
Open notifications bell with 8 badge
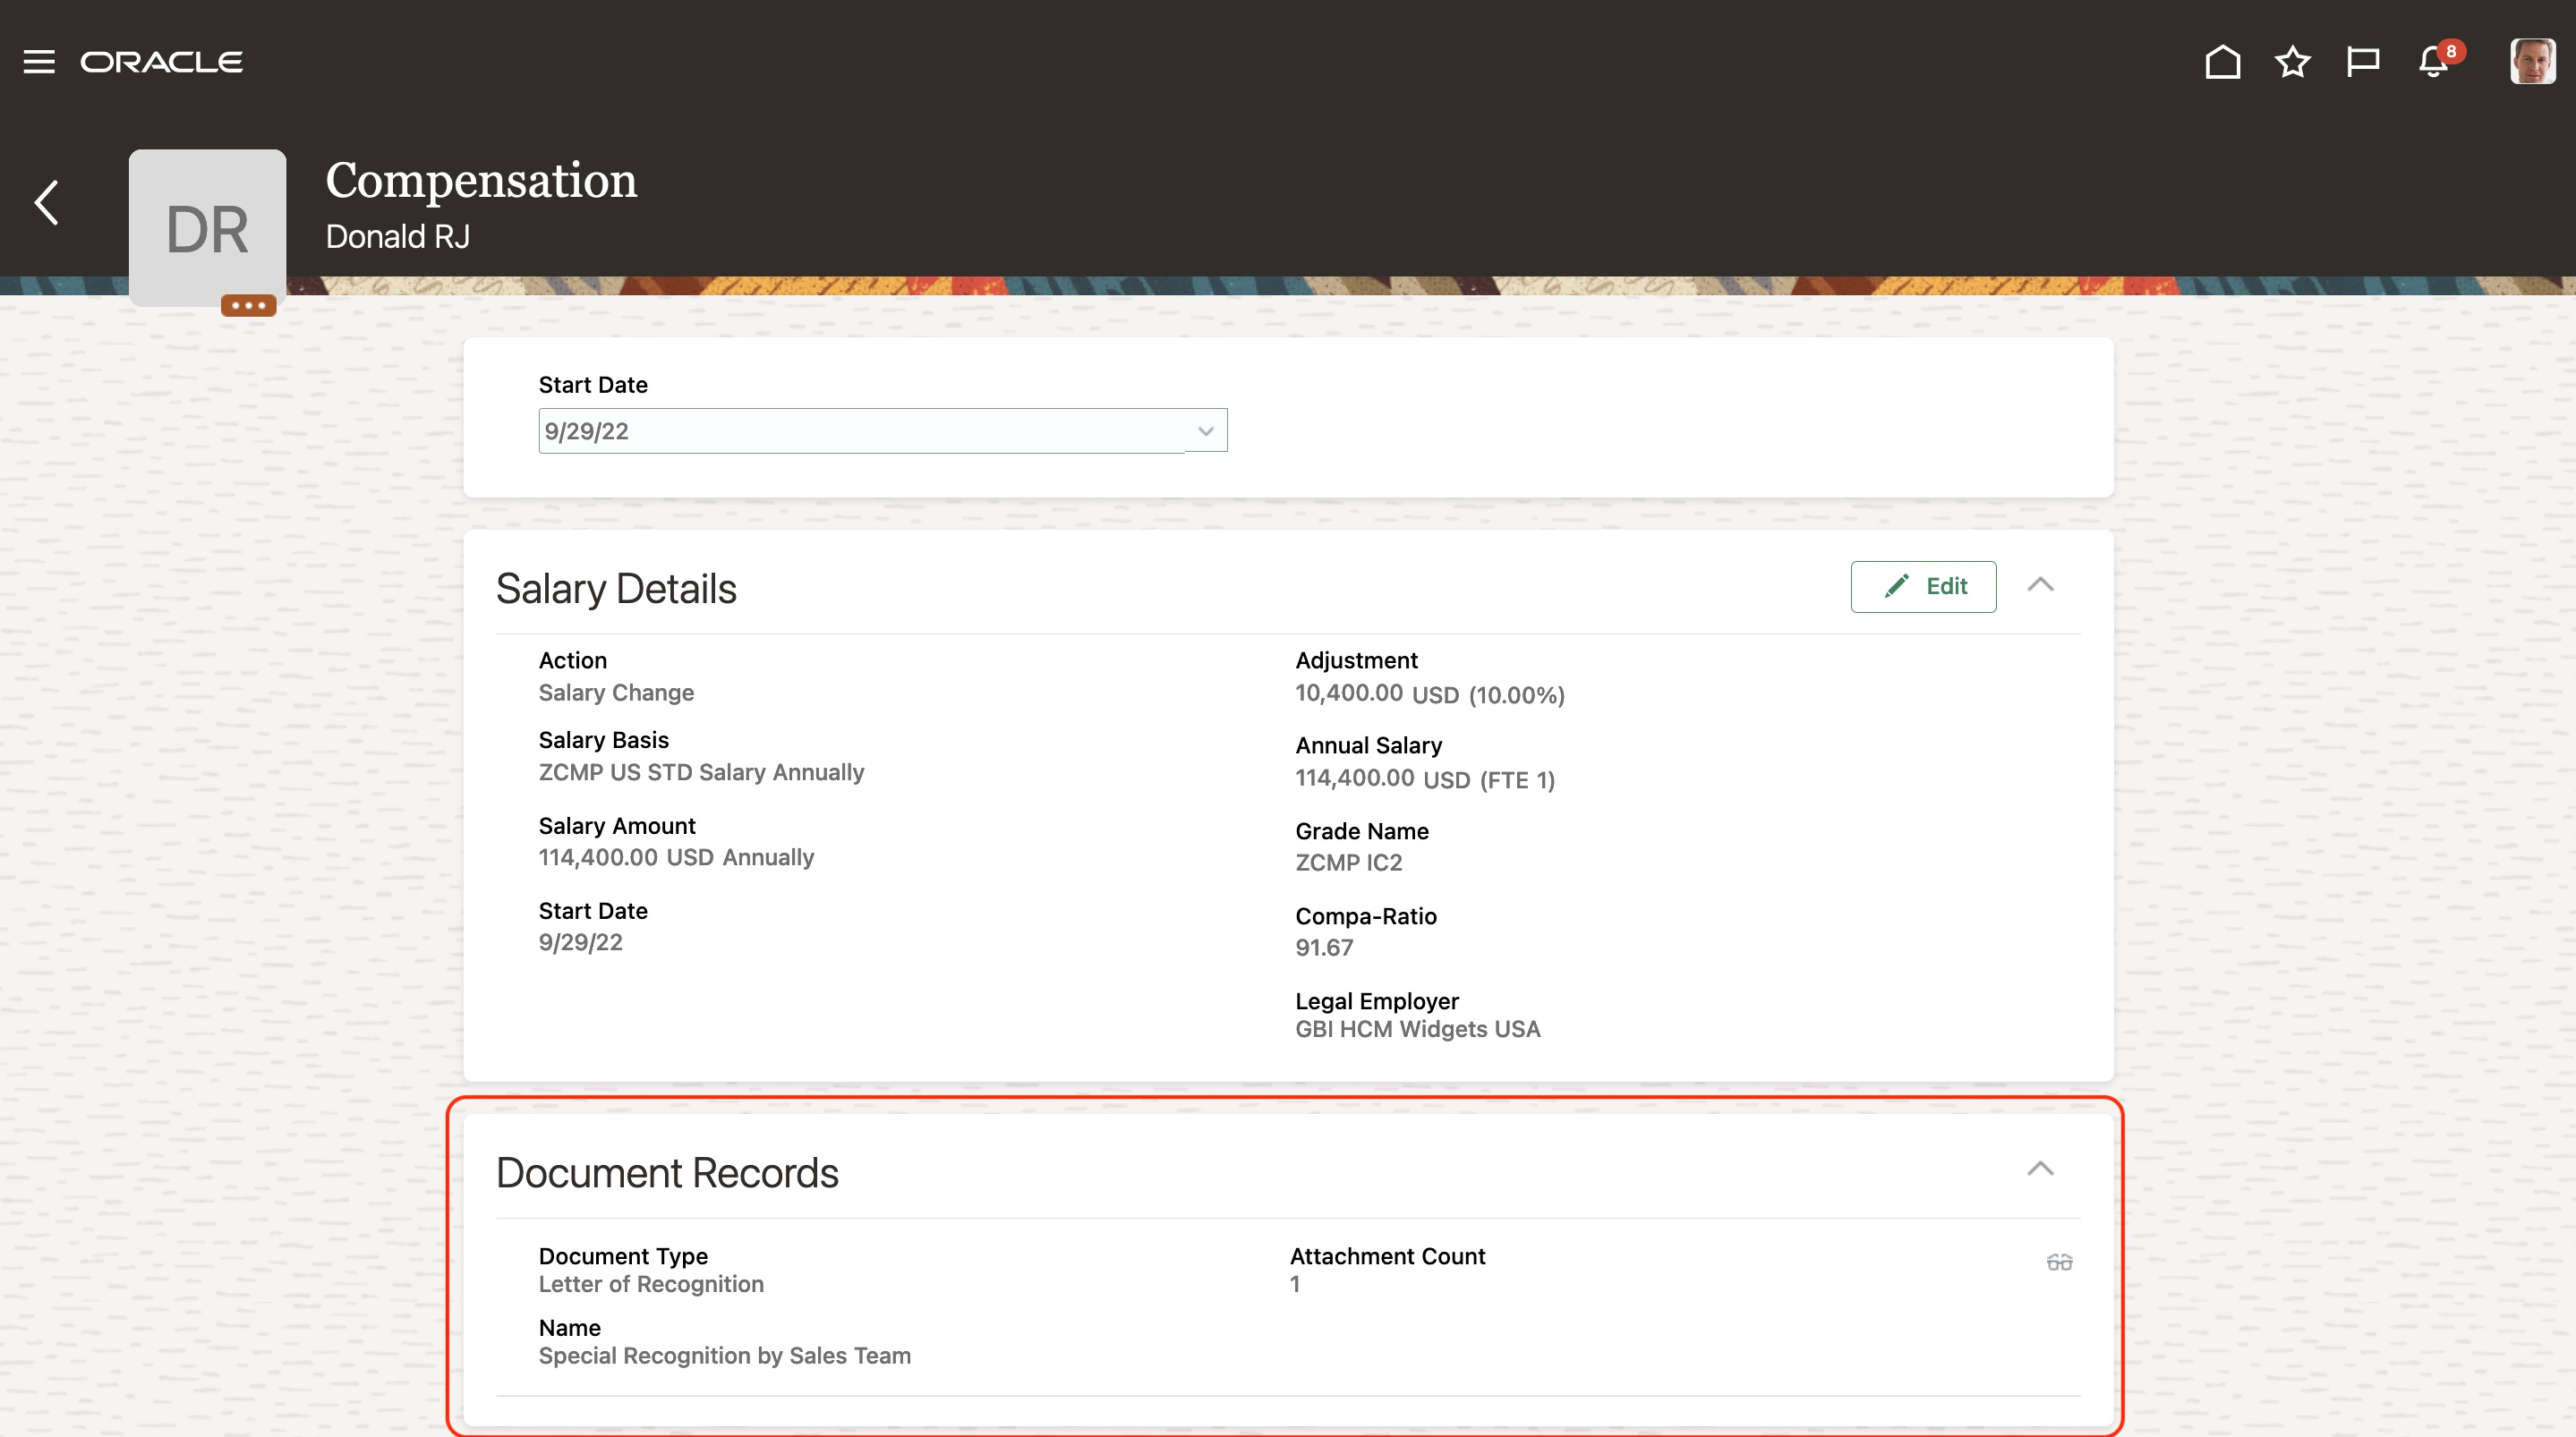pyautogui.click(x=2434, y=62)
